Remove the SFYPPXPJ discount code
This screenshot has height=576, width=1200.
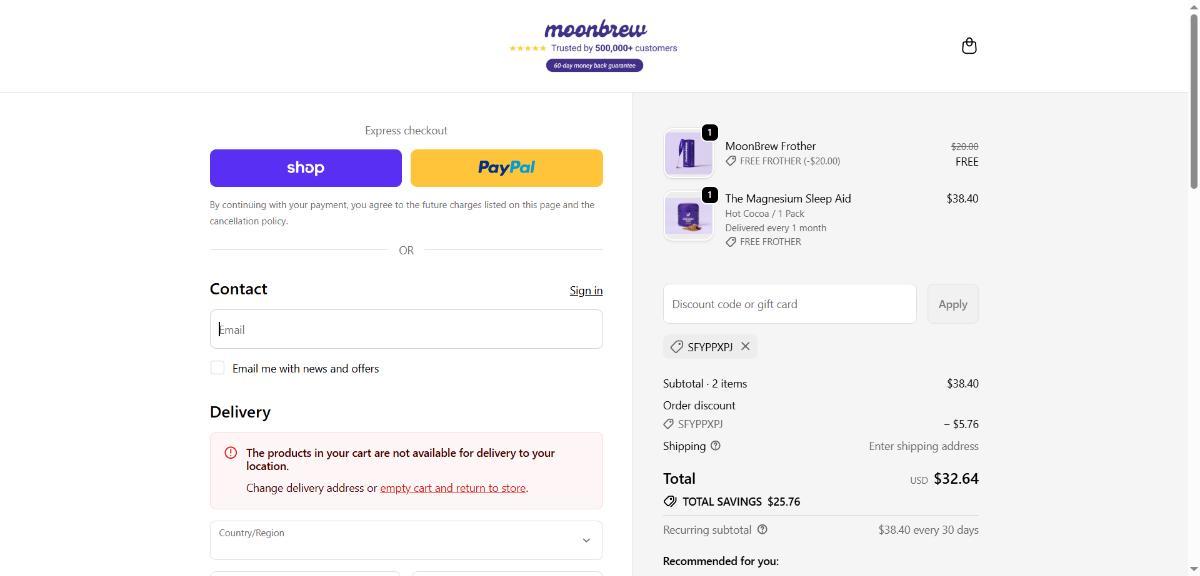(745, 347)
